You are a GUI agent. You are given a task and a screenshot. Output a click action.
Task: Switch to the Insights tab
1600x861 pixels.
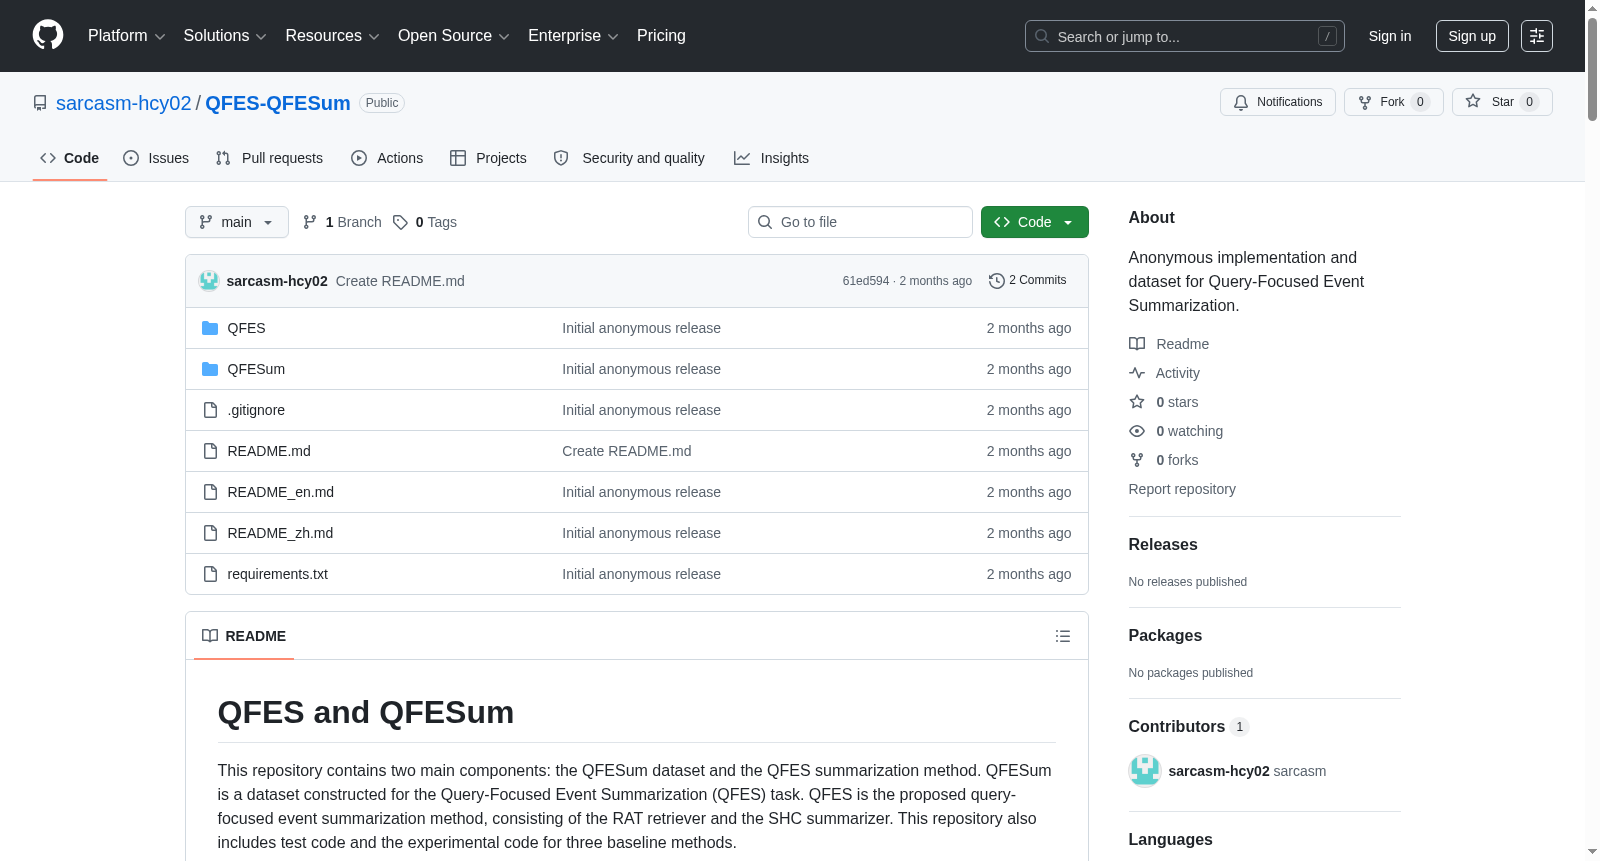point(771,158)
